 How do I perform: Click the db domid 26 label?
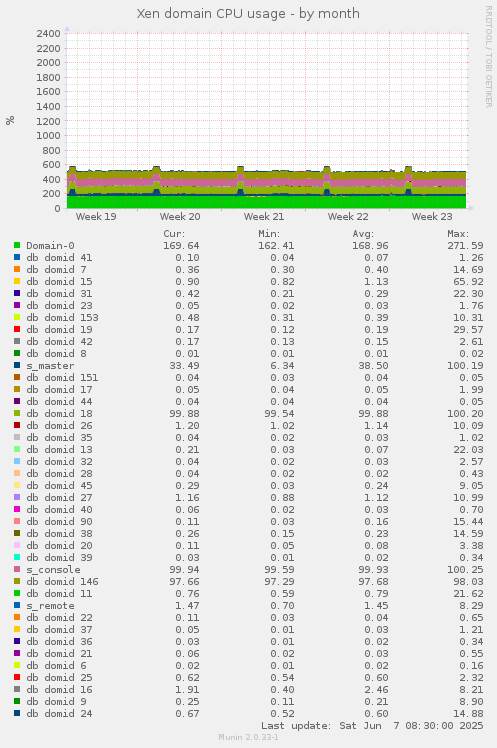pyautogui.click(x=59, y=426)
